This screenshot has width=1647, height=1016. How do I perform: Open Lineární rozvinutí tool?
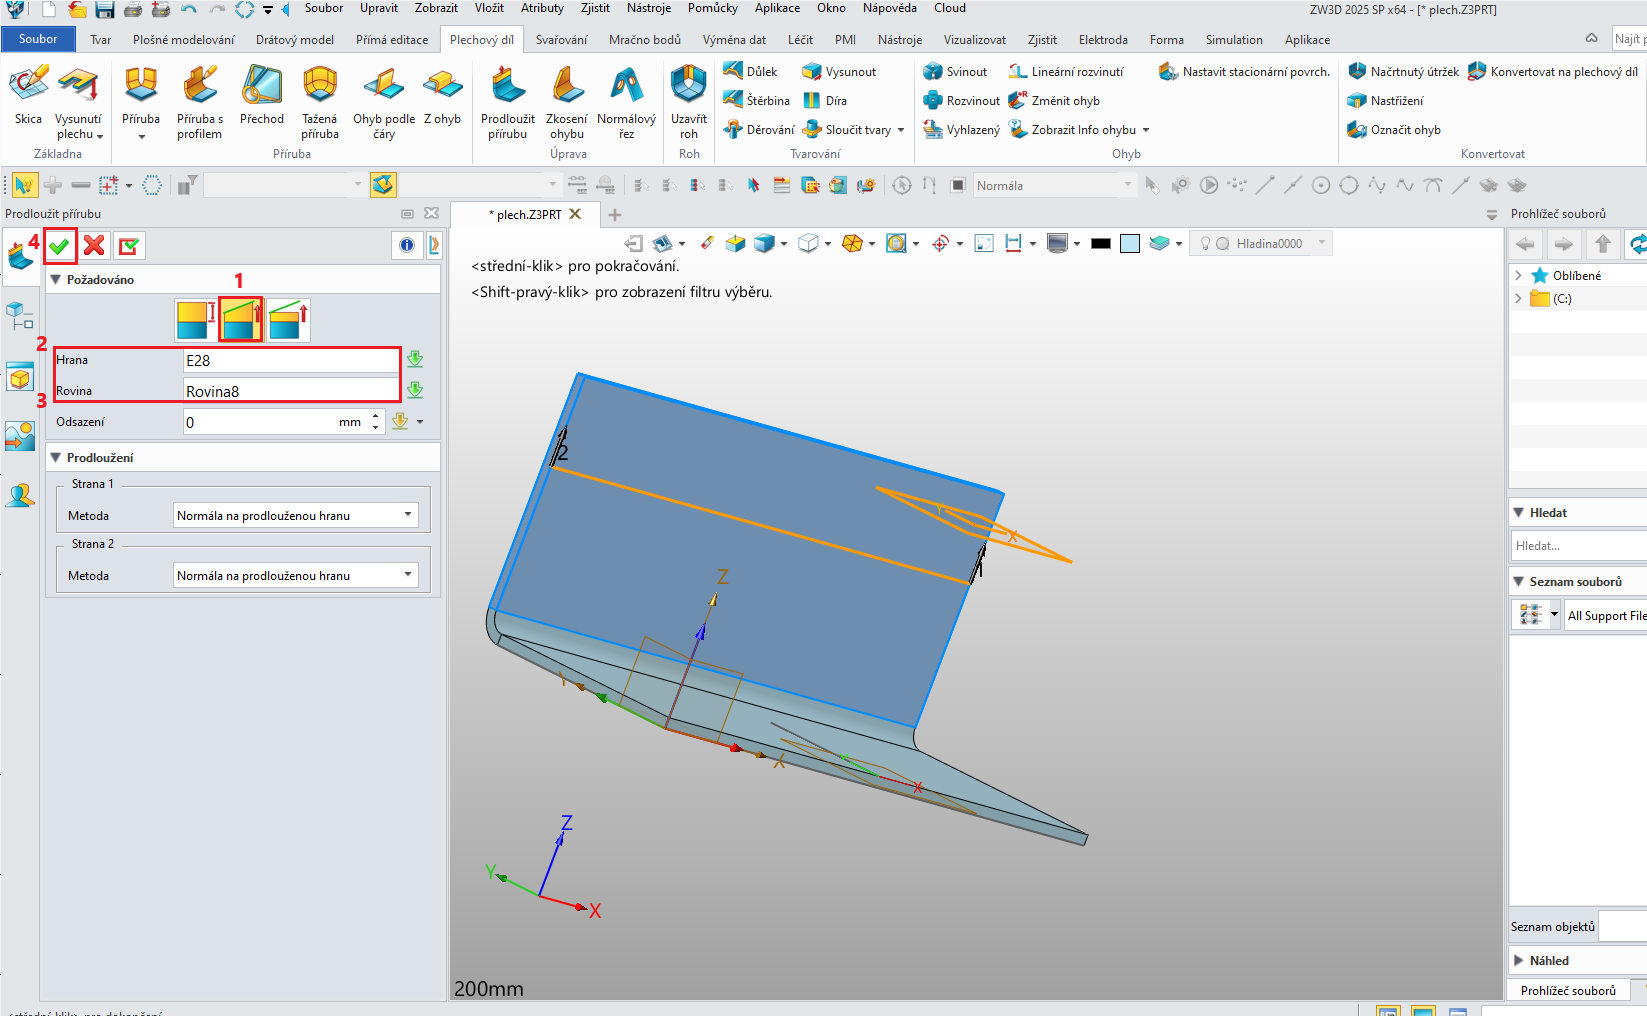[x=1066, y=72]
